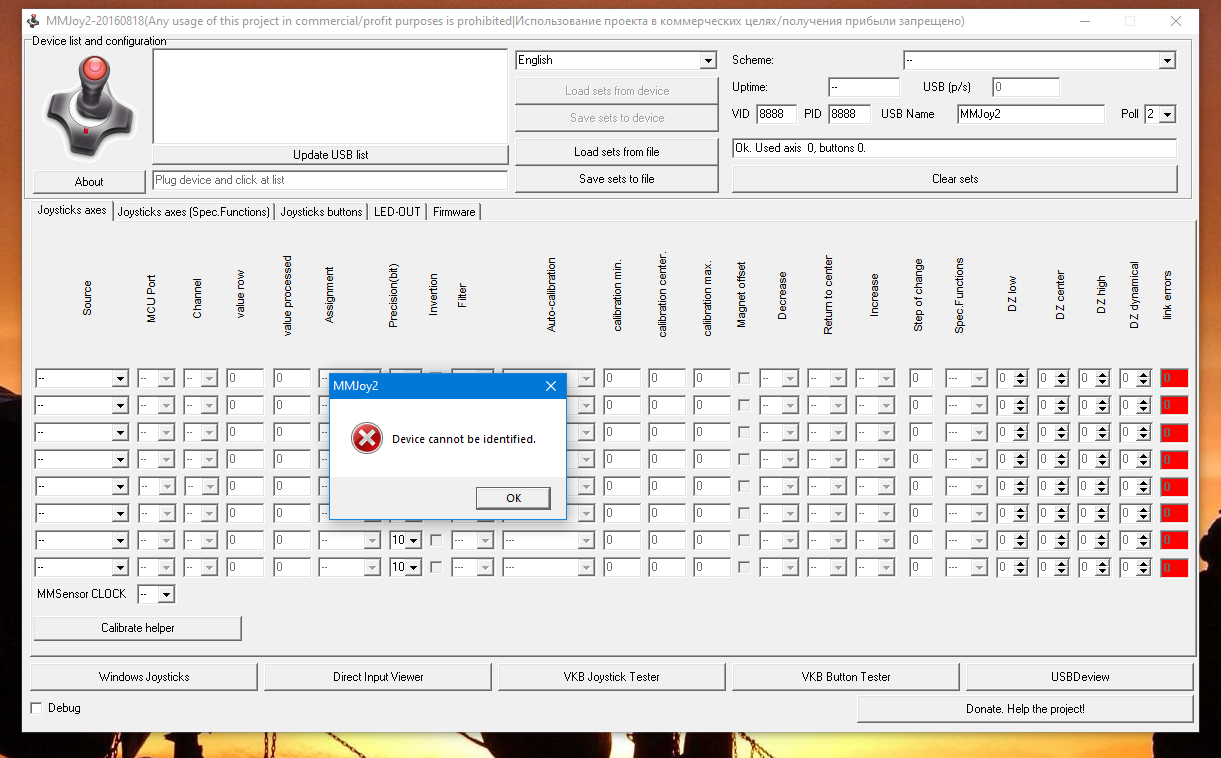Toggle Magnet offset checkbox in first axis row
This screenshot has width=1221, height=758.
point(744,378)
